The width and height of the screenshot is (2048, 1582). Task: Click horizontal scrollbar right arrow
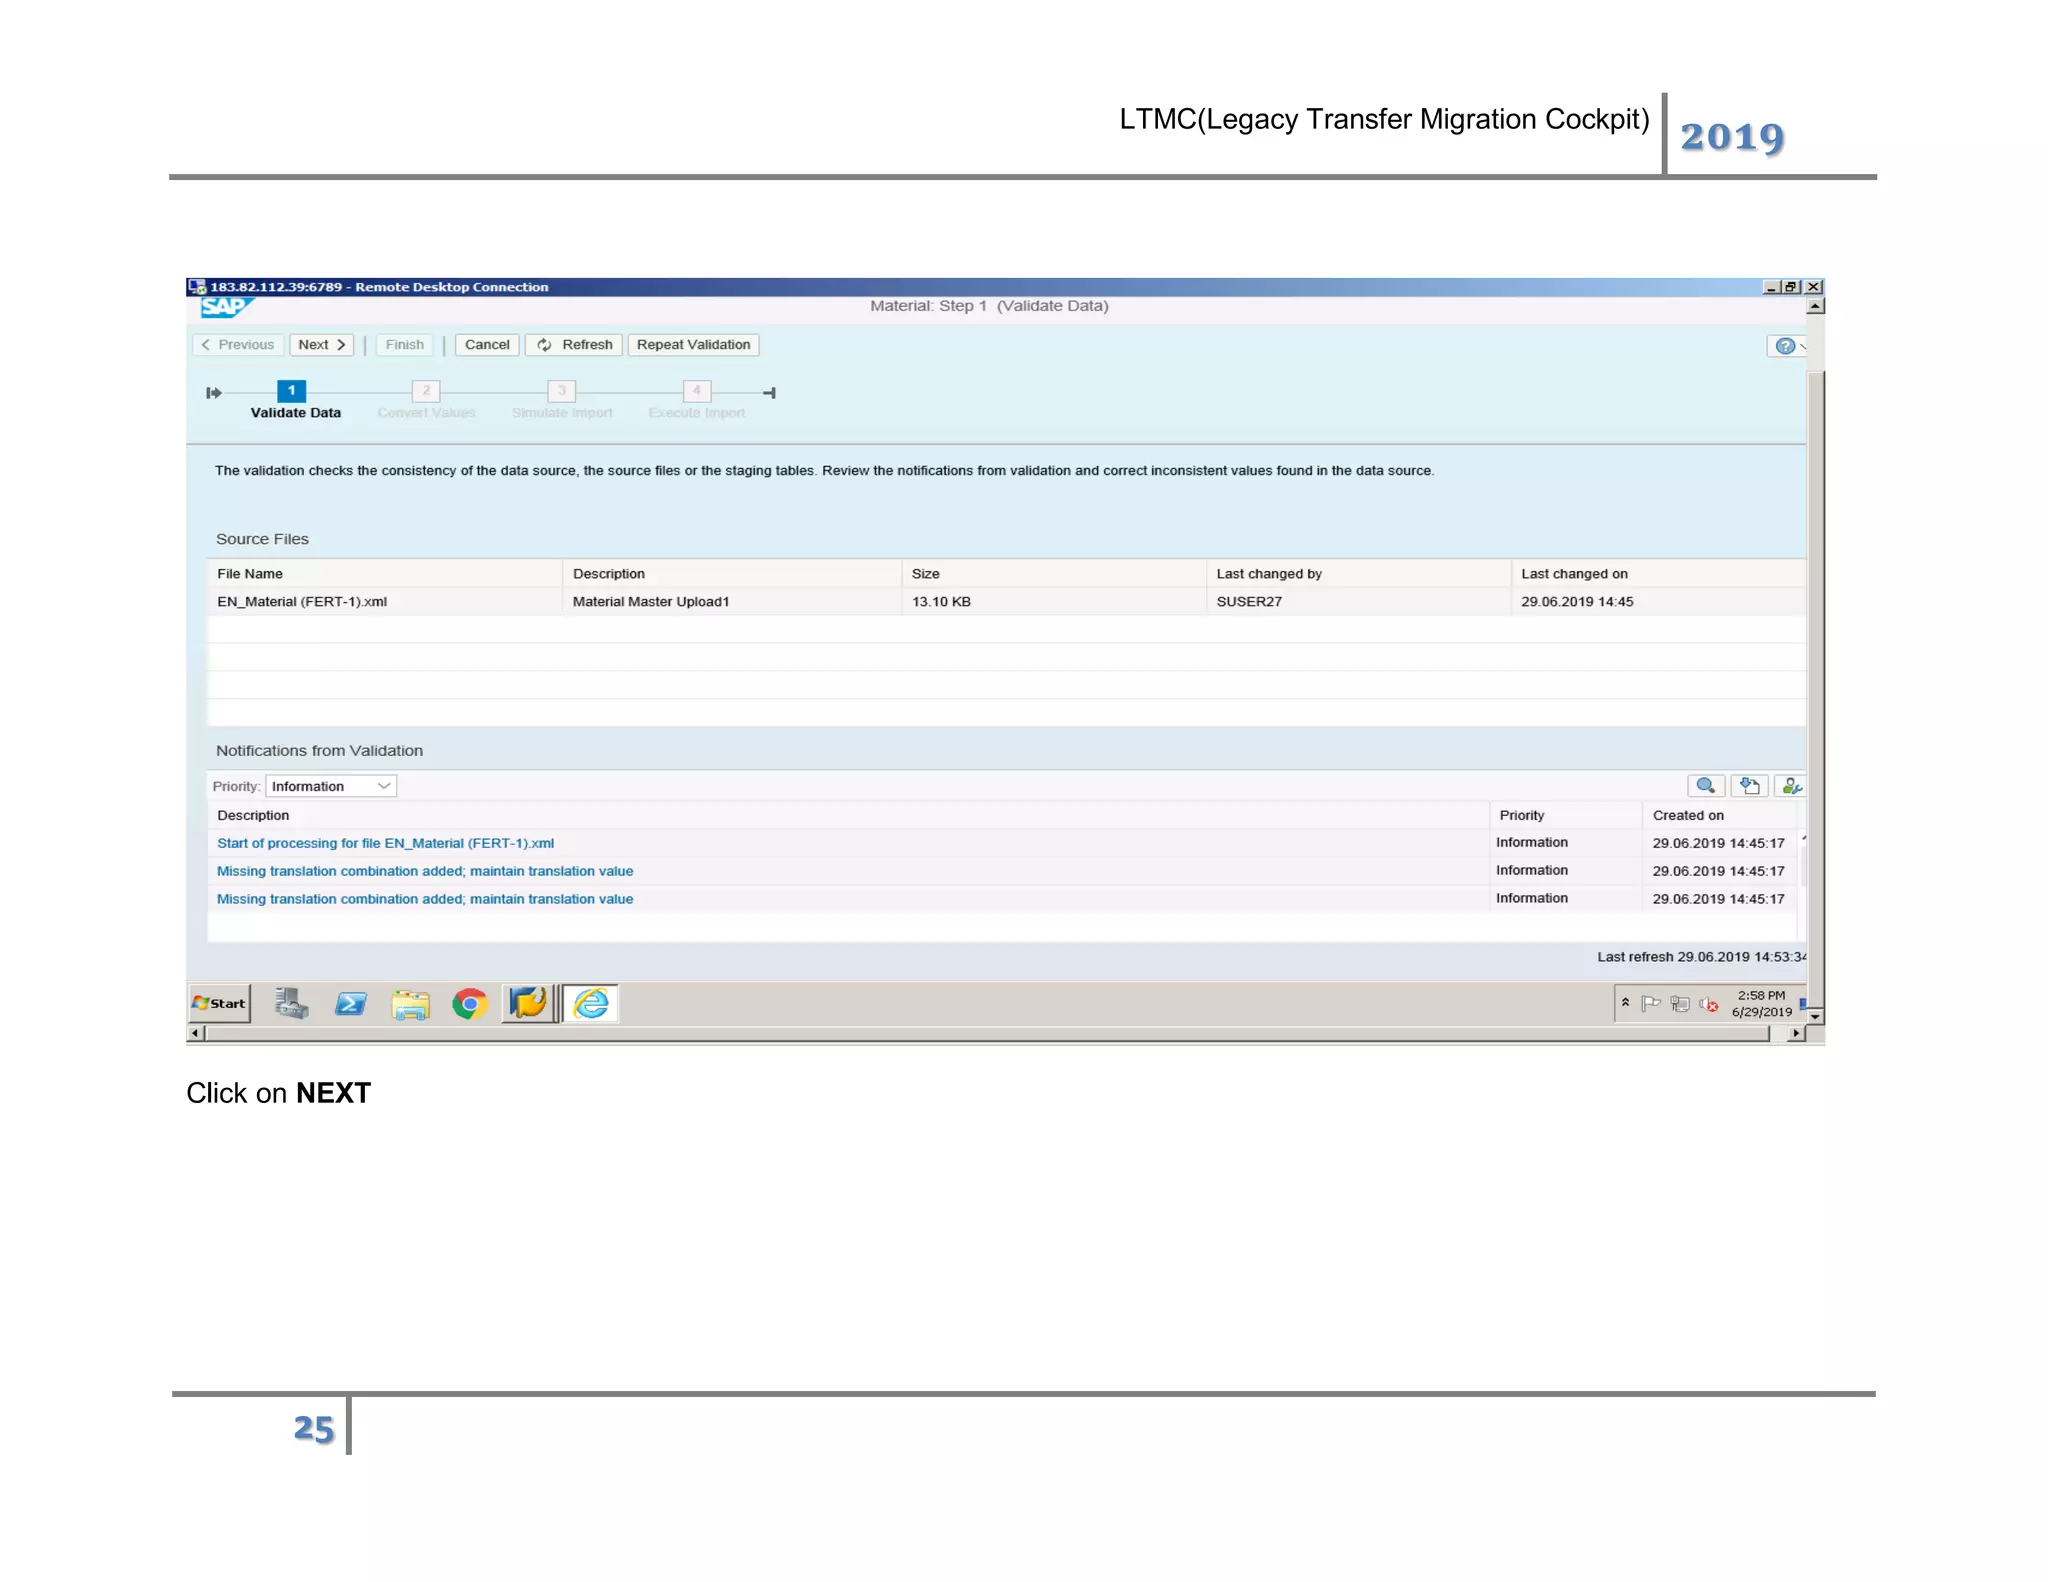pyautogui.click(x=1796, y=1033)
